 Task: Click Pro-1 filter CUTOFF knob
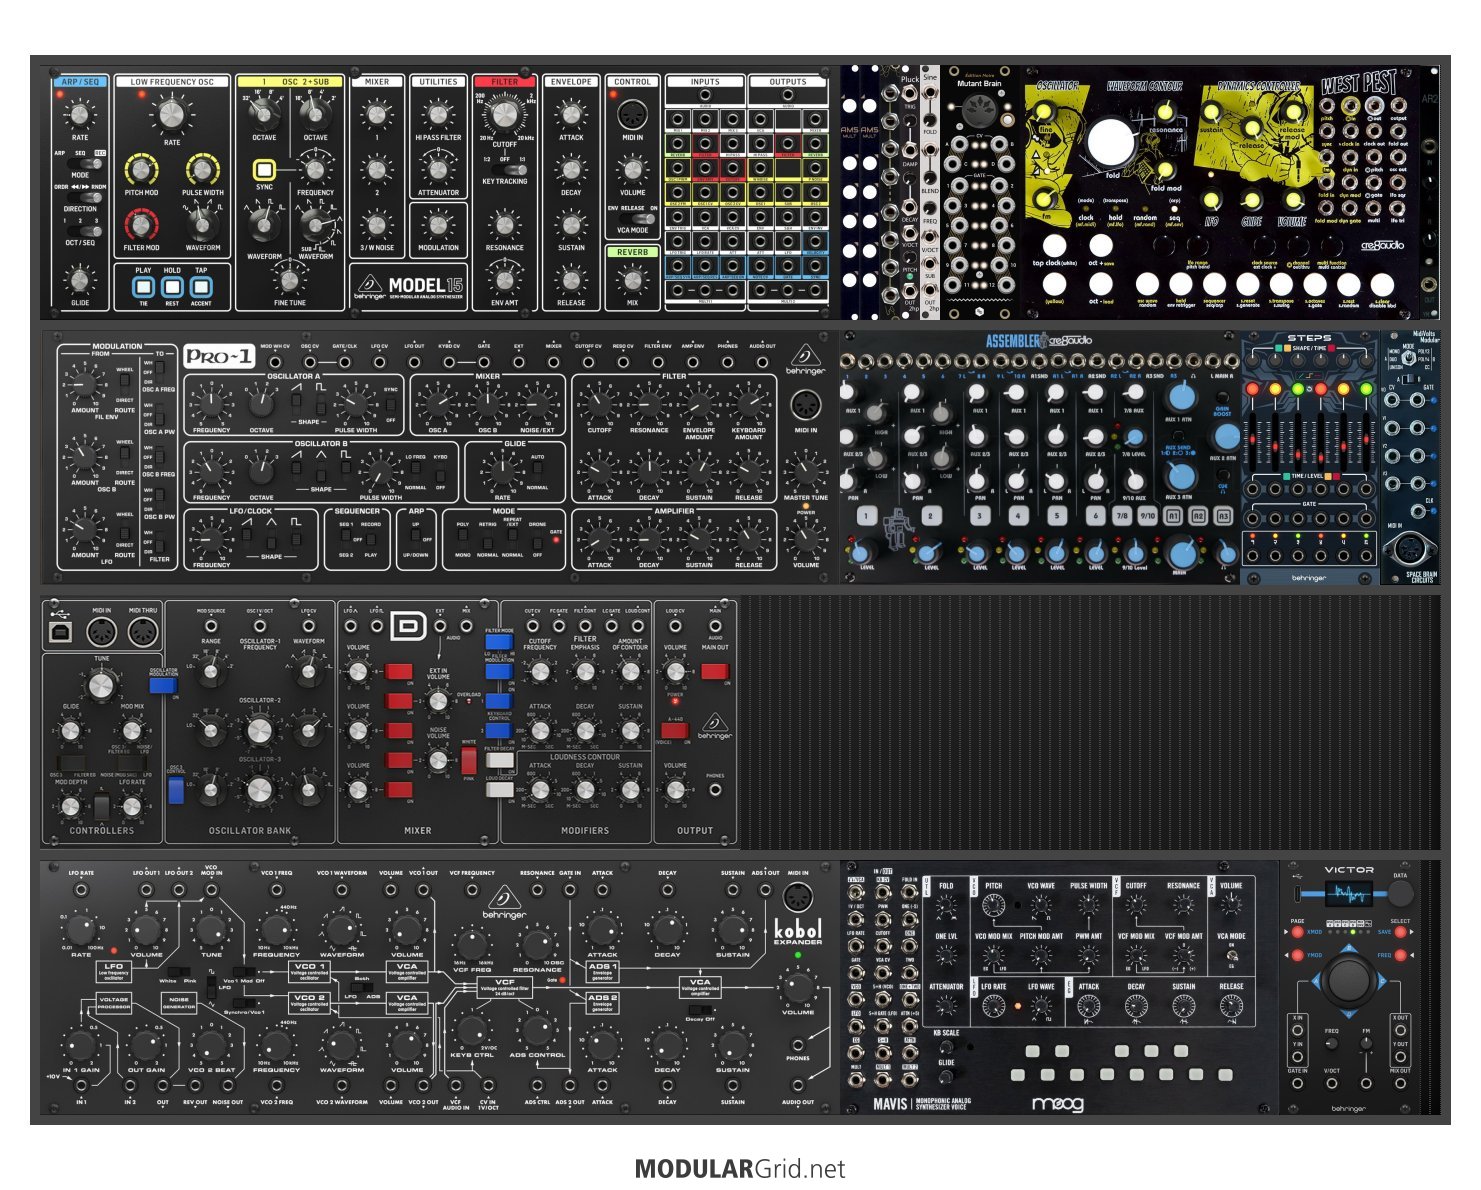599,404
